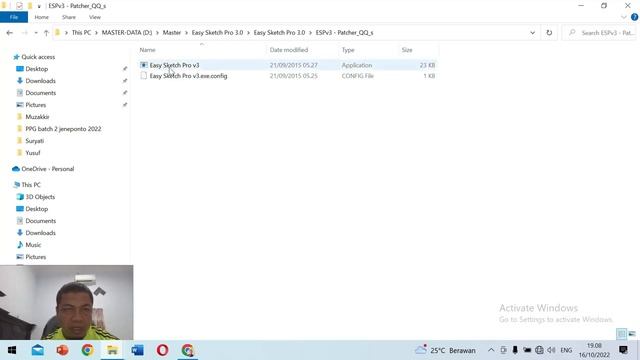The image size is (640, 360).
Task: Open second Chrome icon on taskbar
Action: tap(187, 350)
